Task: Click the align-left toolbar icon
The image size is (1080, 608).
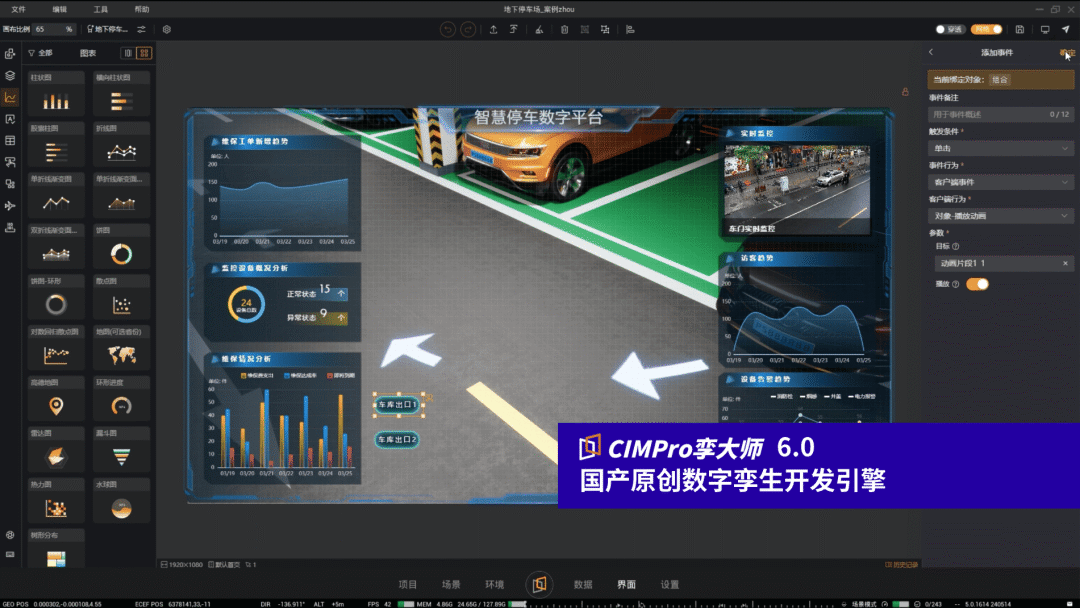Action: (x=630, y=30)
